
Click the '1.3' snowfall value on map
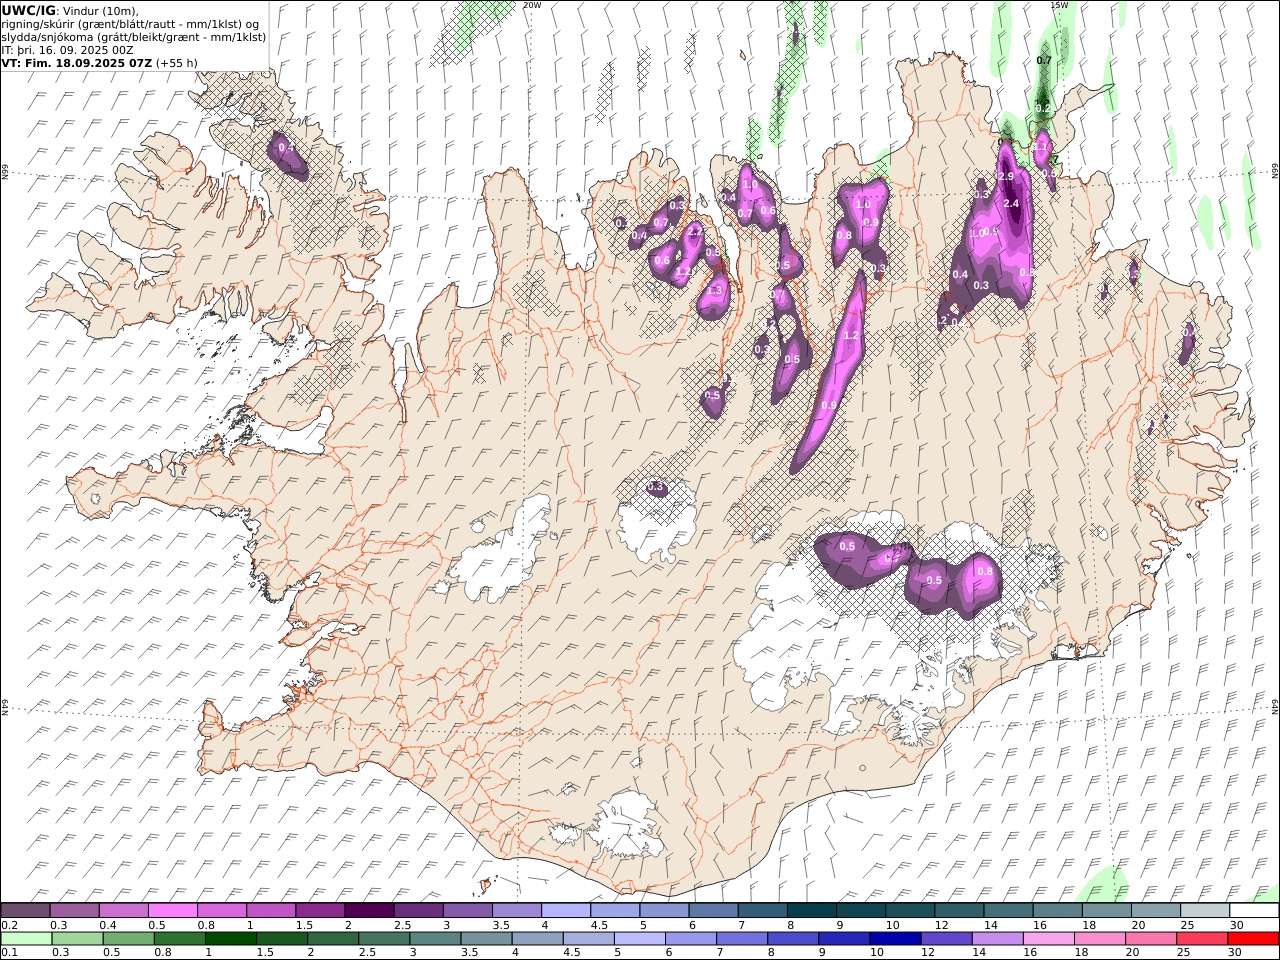tap(715, 290)
